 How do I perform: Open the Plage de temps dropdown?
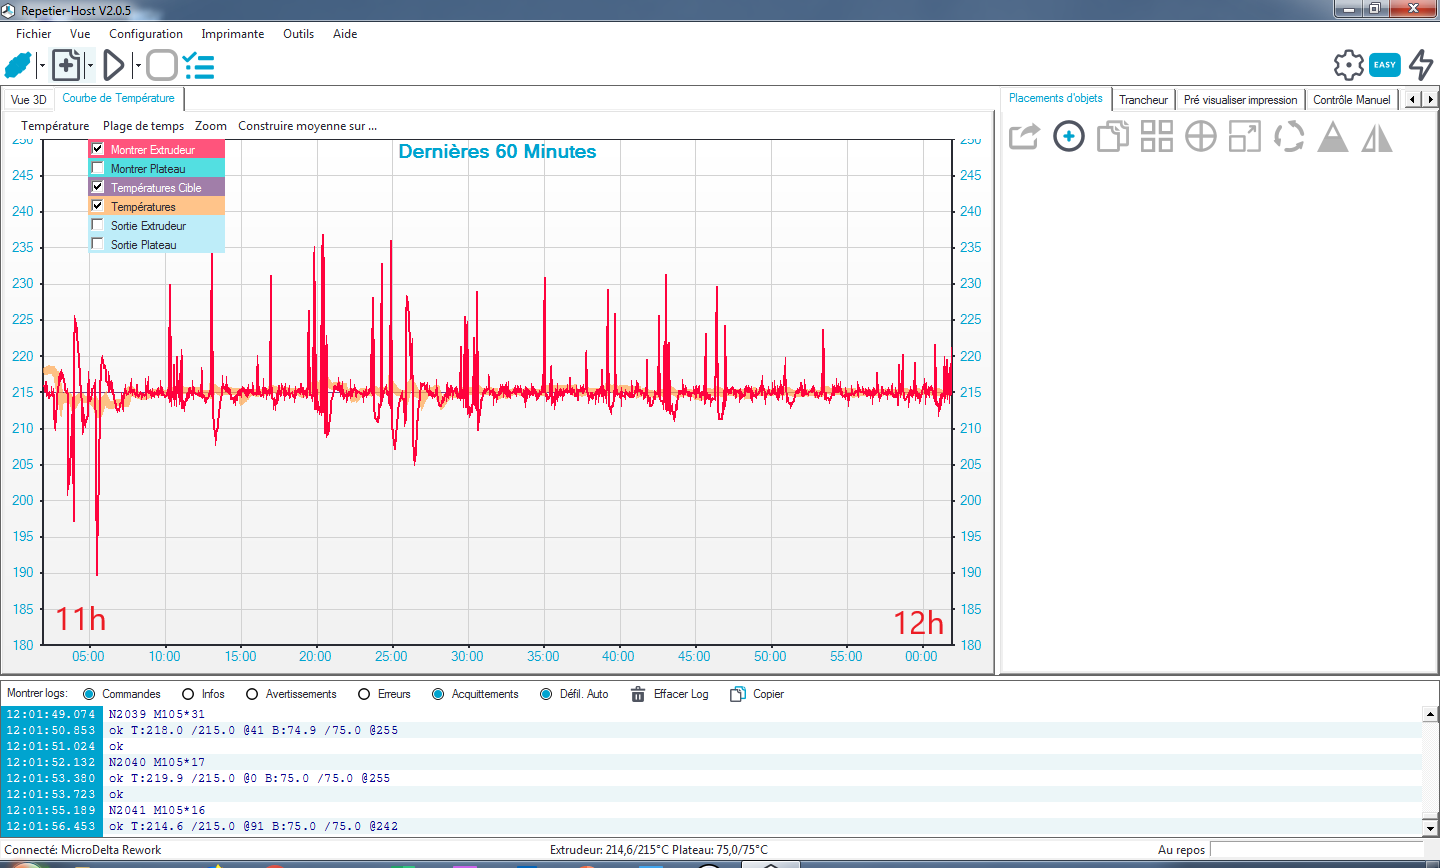(143, 126)
